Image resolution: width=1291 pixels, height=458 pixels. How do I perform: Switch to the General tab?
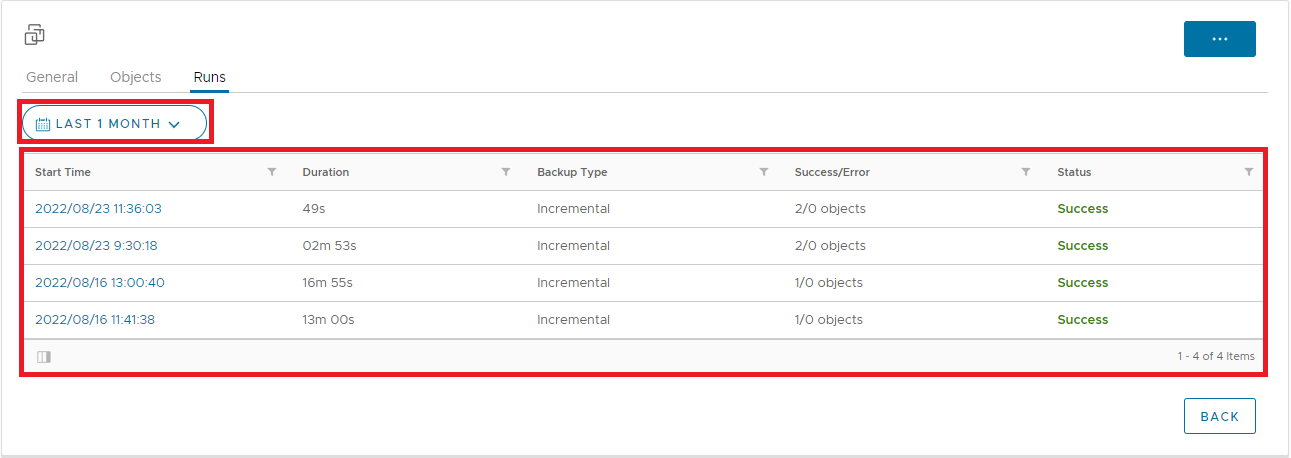[x=52, y=77]
